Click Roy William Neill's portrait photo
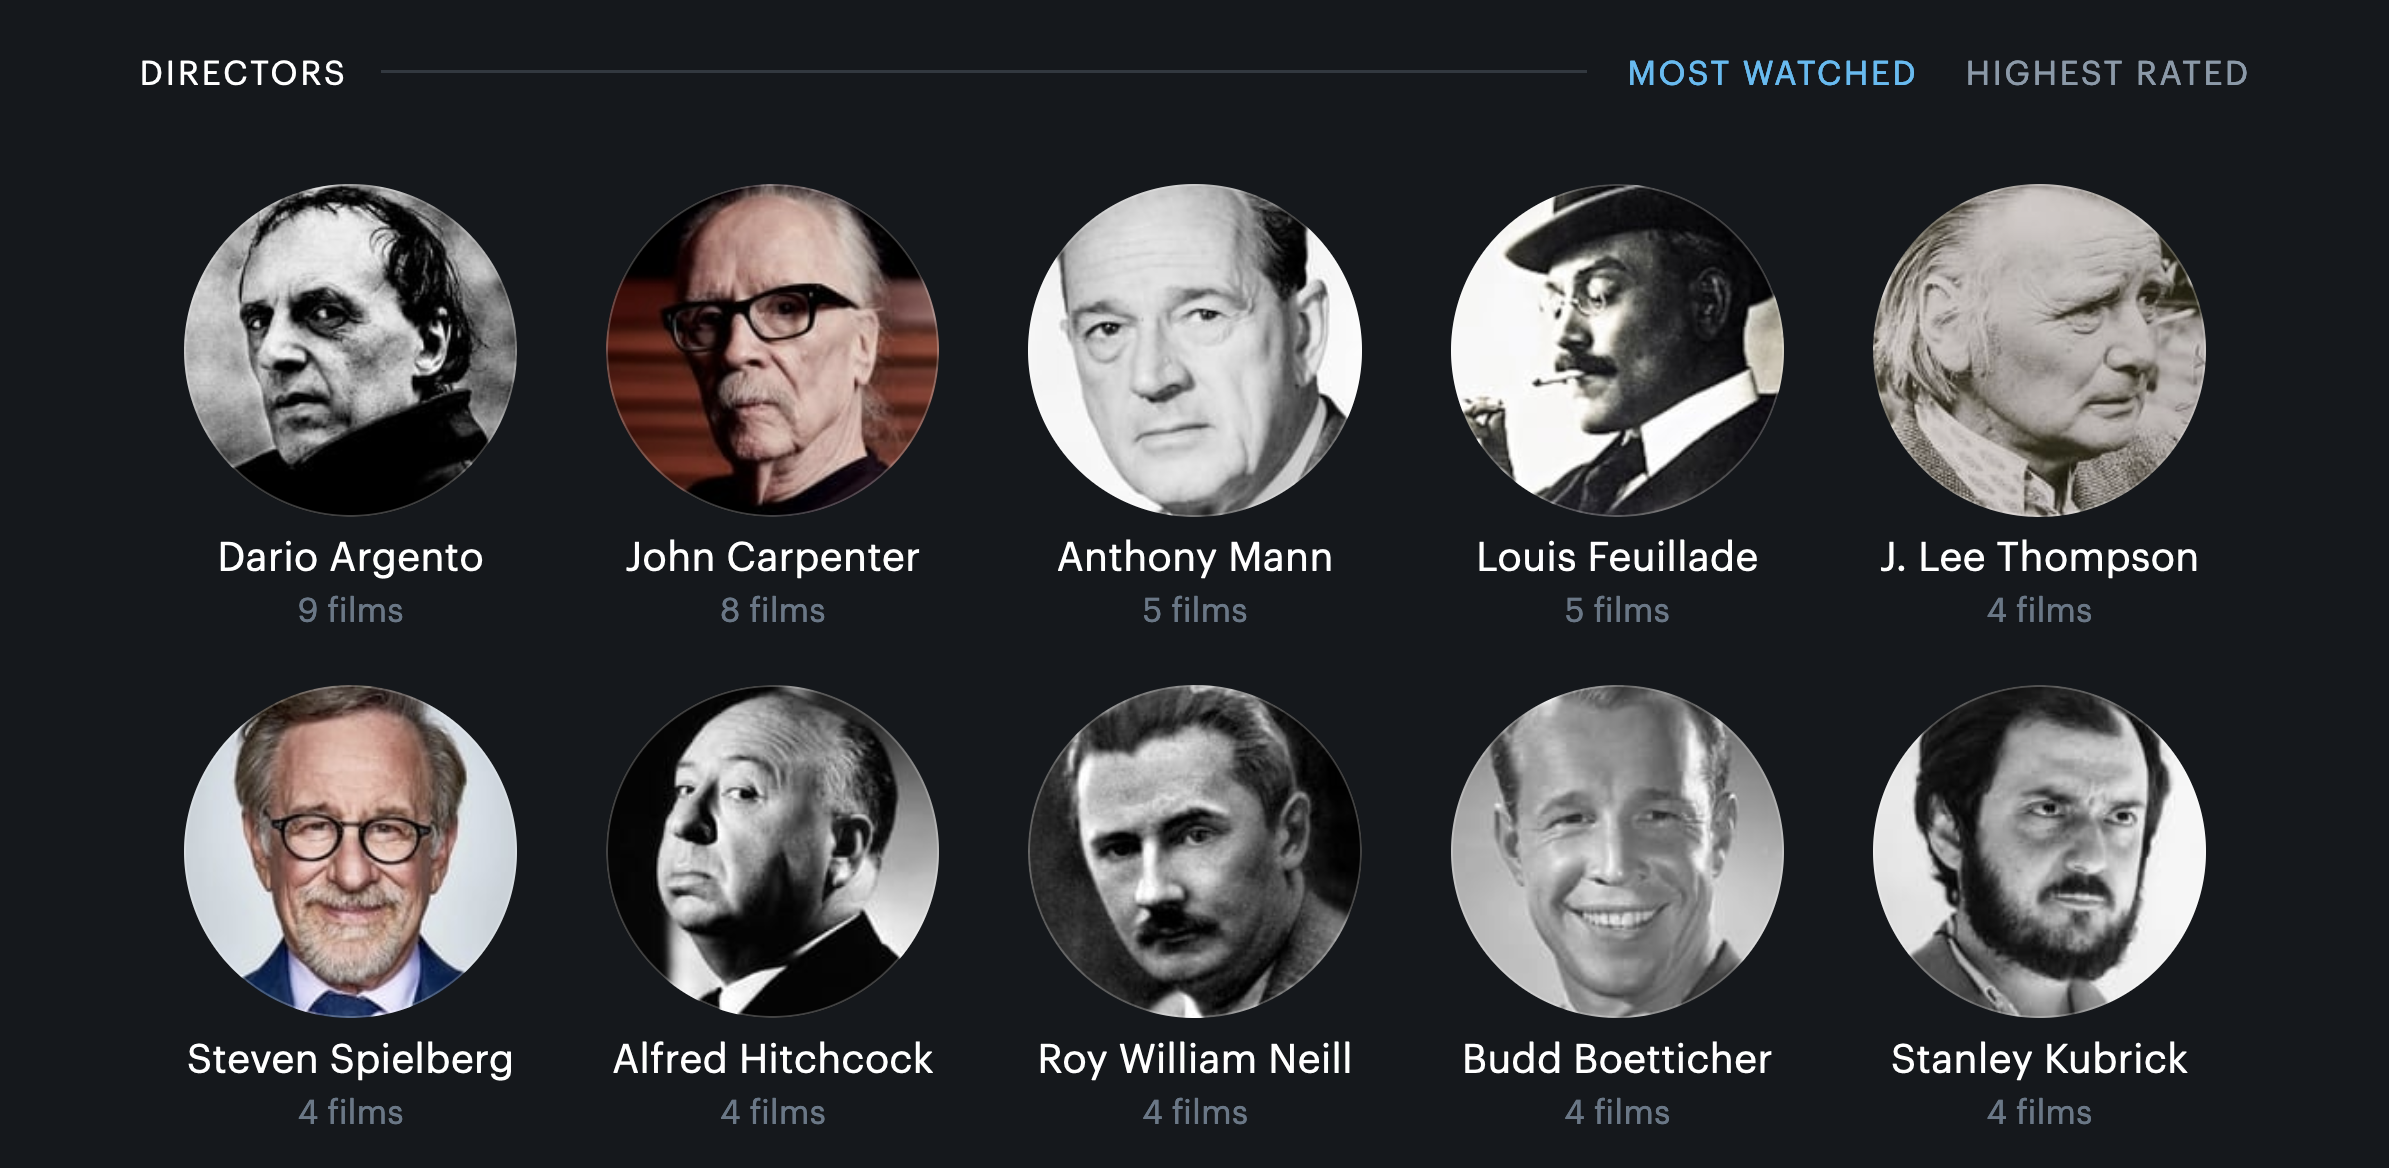2389x1168 pixels. coord(1194,851)
